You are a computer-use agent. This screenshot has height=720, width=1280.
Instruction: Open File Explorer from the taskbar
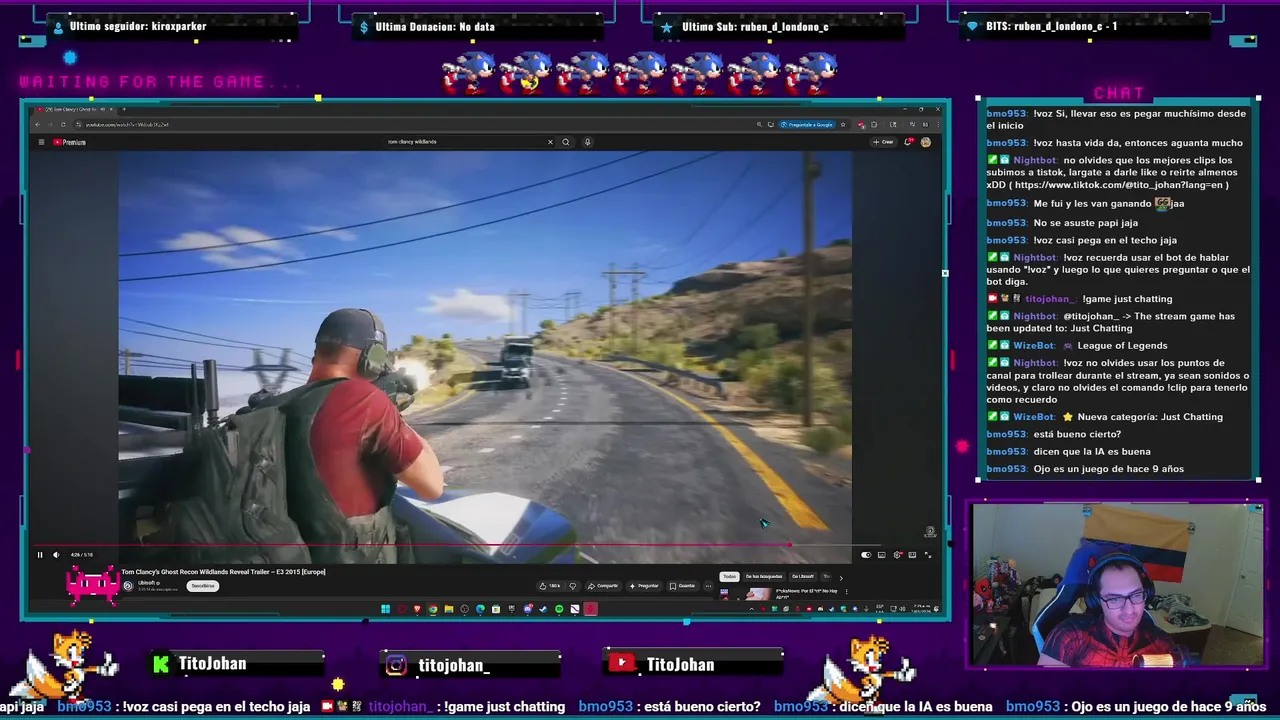click(449, 609)
